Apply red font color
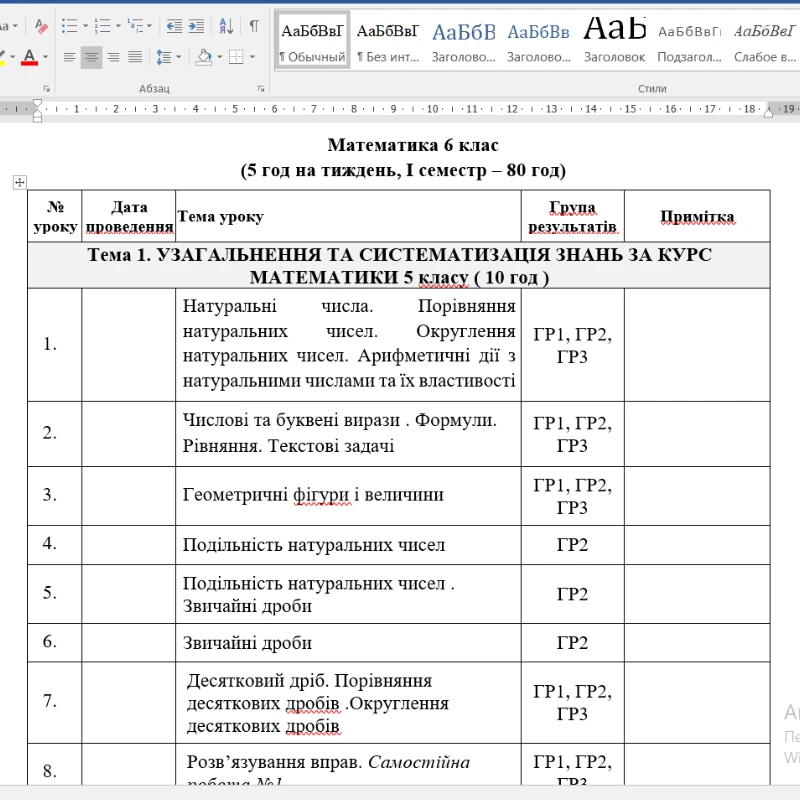Viewport: 800px width, 800px height. coord(30,57)
